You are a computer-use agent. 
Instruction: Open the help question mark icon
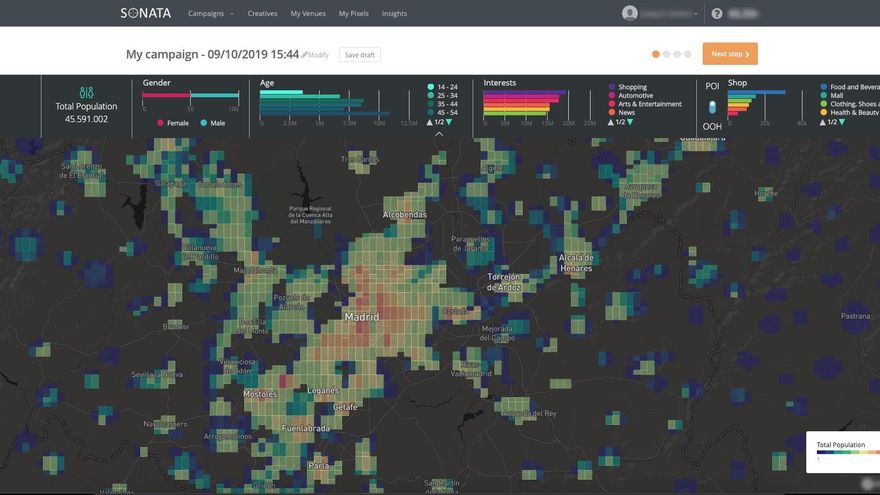pyautogui.click(x=716, y=14)
